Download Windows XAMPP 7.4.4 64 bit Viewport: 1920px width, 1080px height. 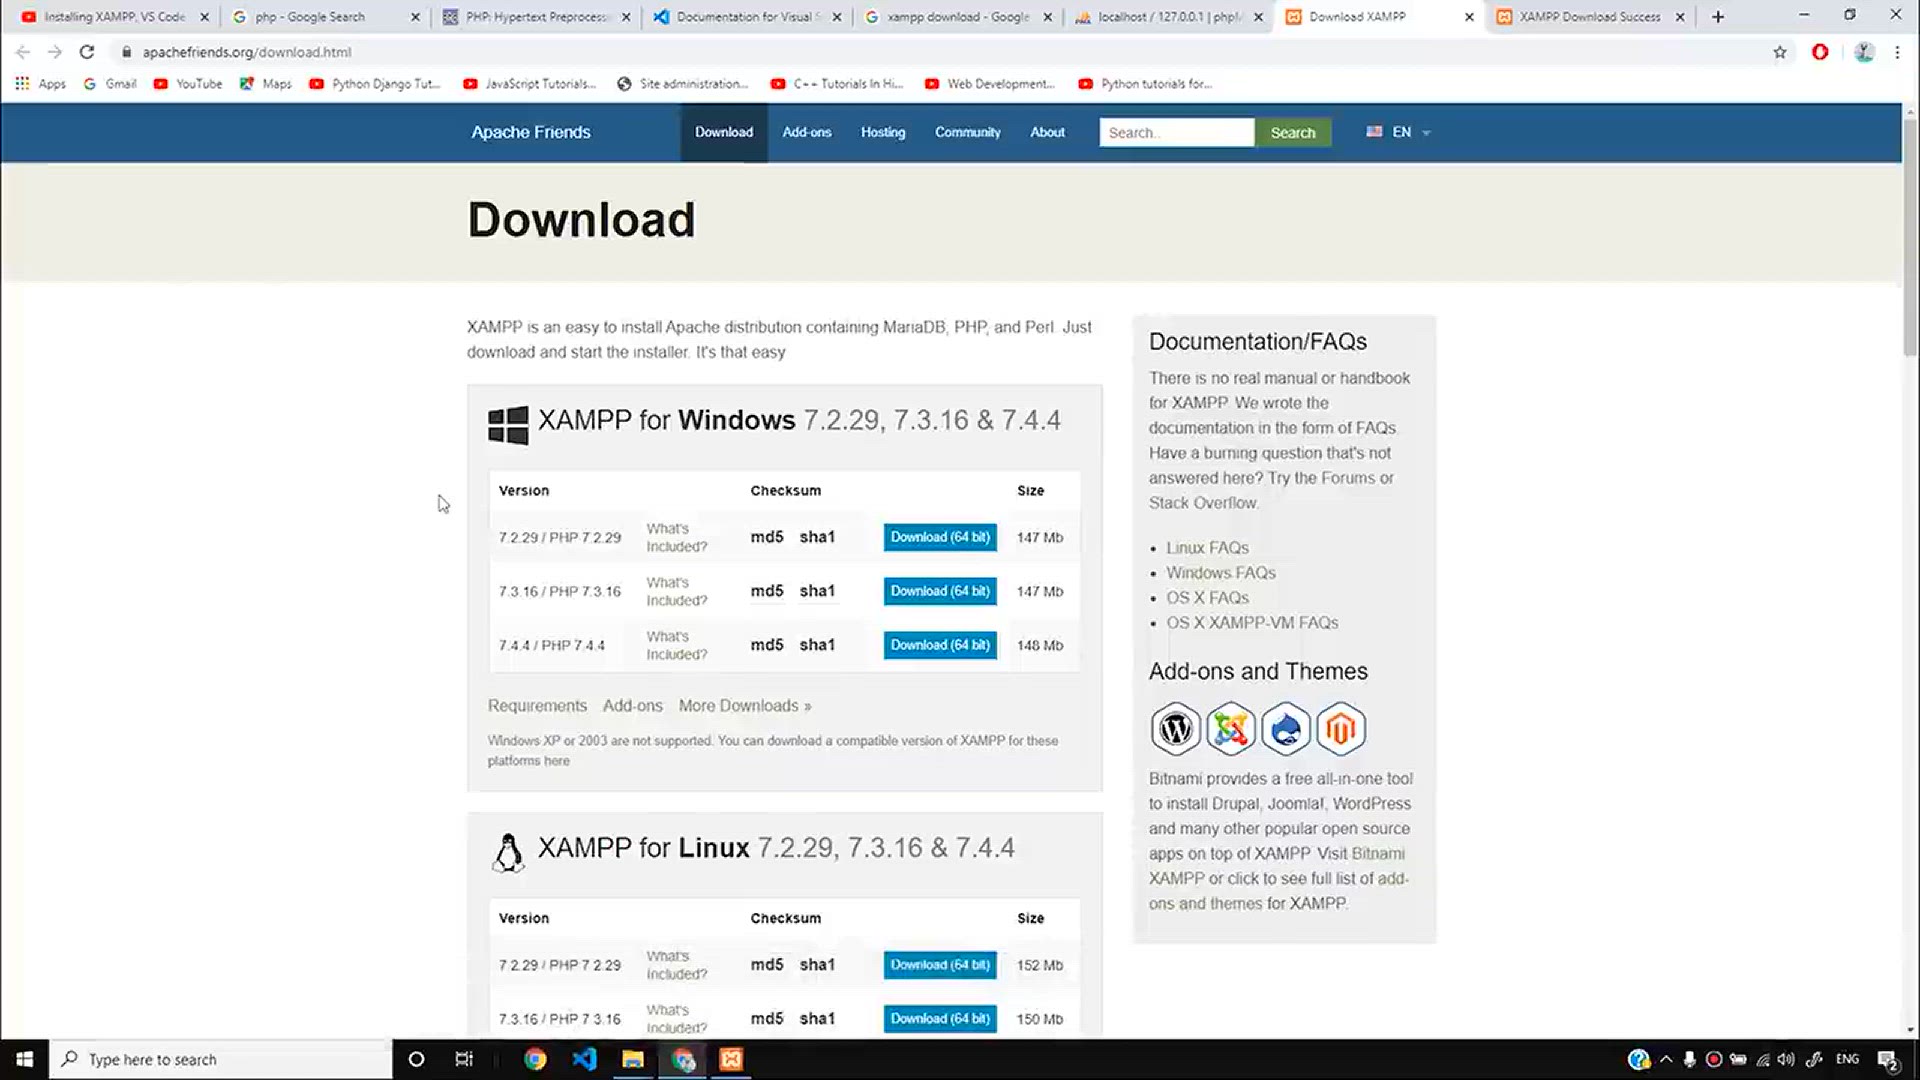[940, 645]
